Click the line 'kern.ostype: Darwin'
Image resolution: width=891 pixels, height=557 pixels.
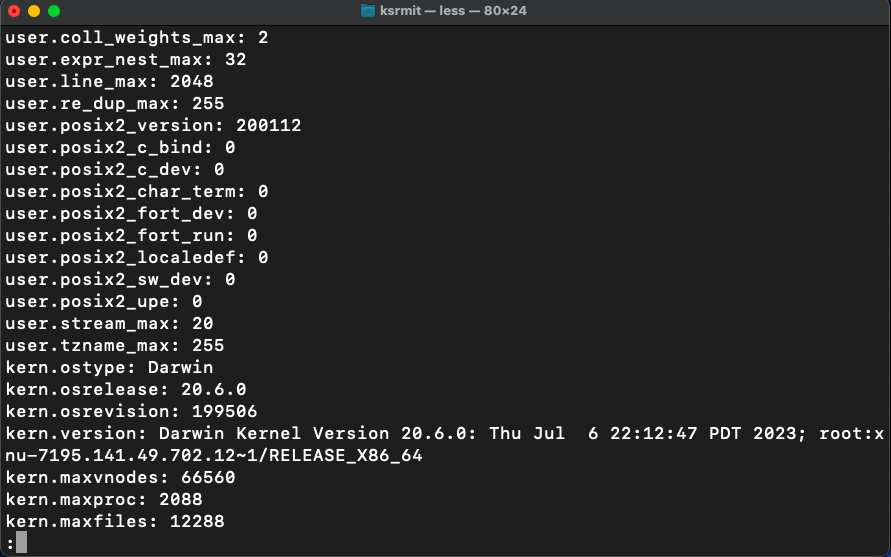tap(109, 368)
